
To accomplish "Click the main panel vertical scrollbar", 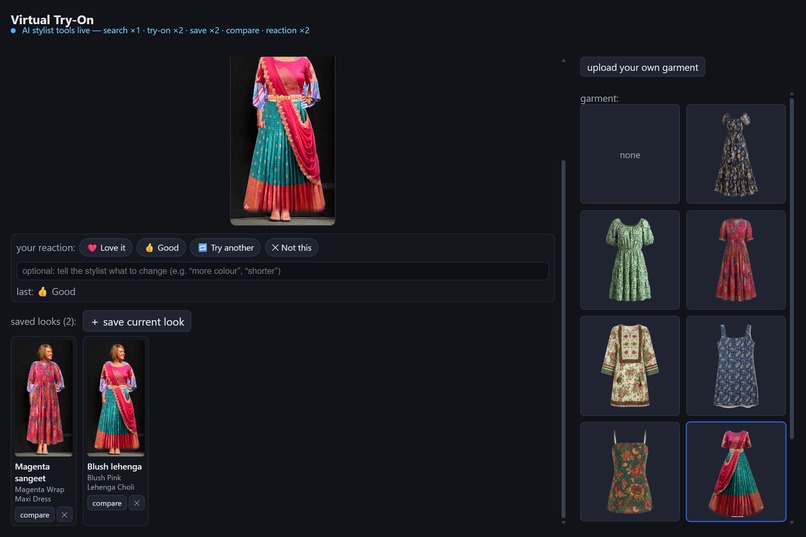I will (563, 339).
